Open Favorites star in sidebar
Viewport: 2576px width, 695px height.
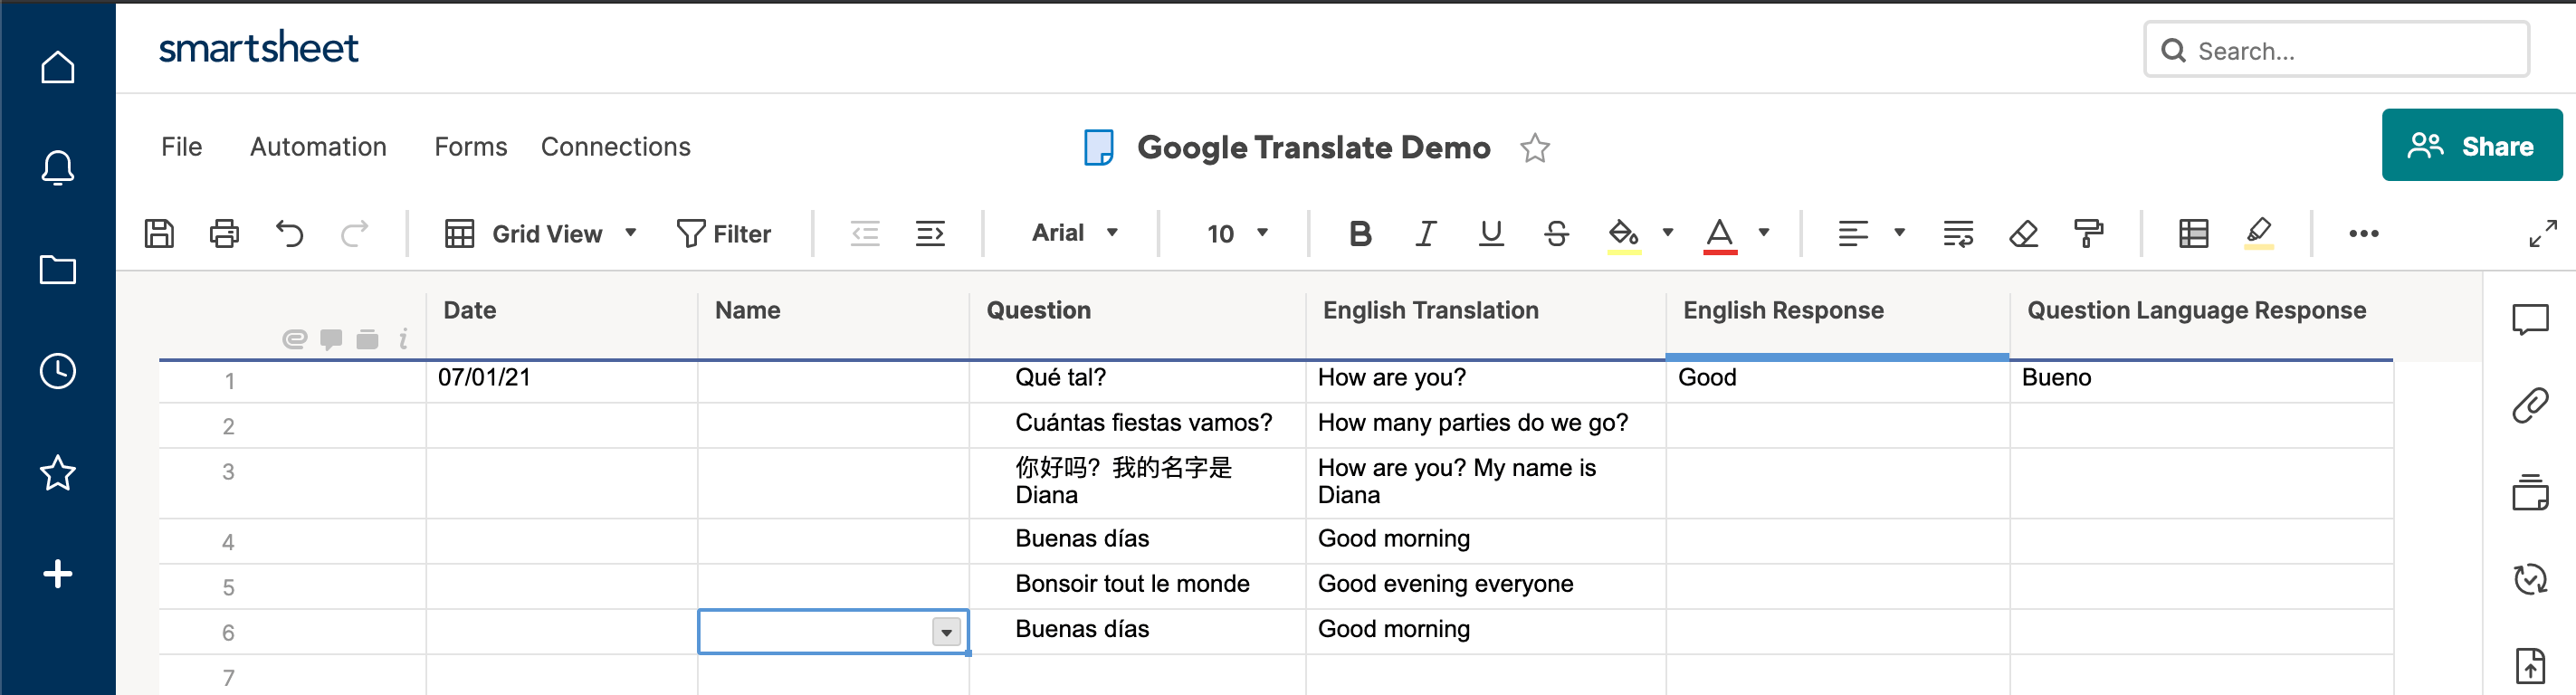click(x=57, y=473)
